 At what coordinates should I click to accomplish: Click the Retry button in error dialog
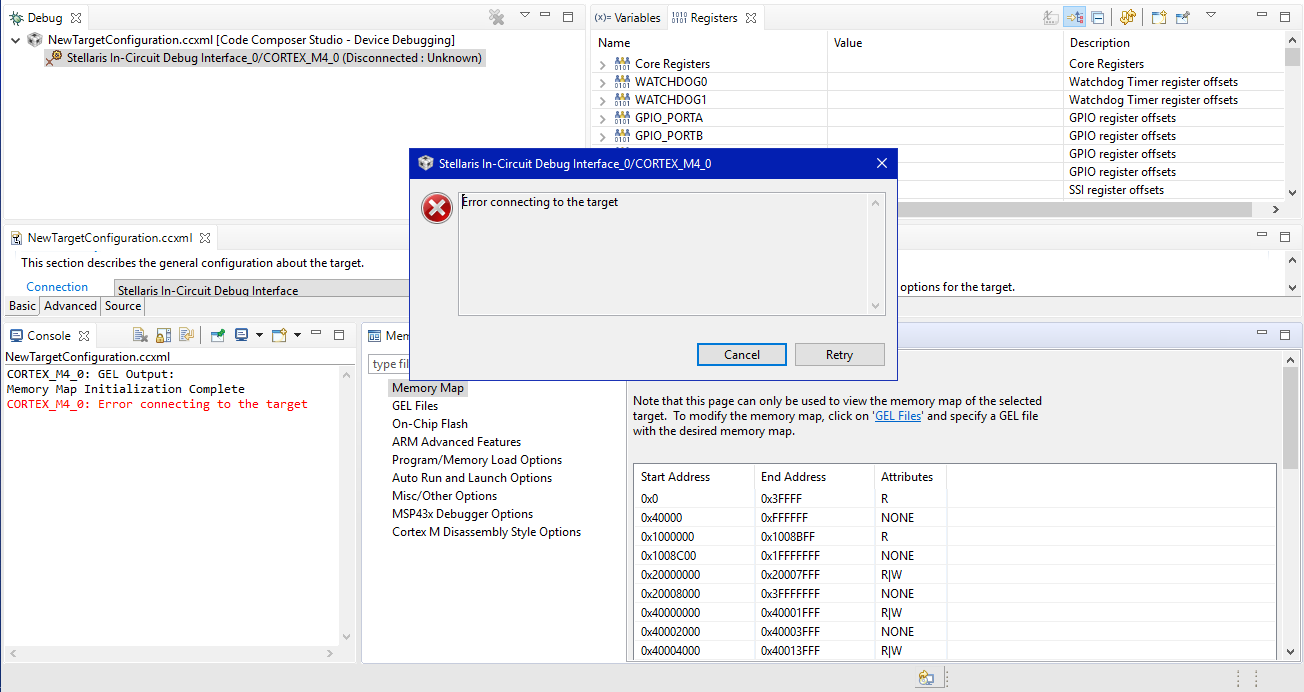pos(839,355)
